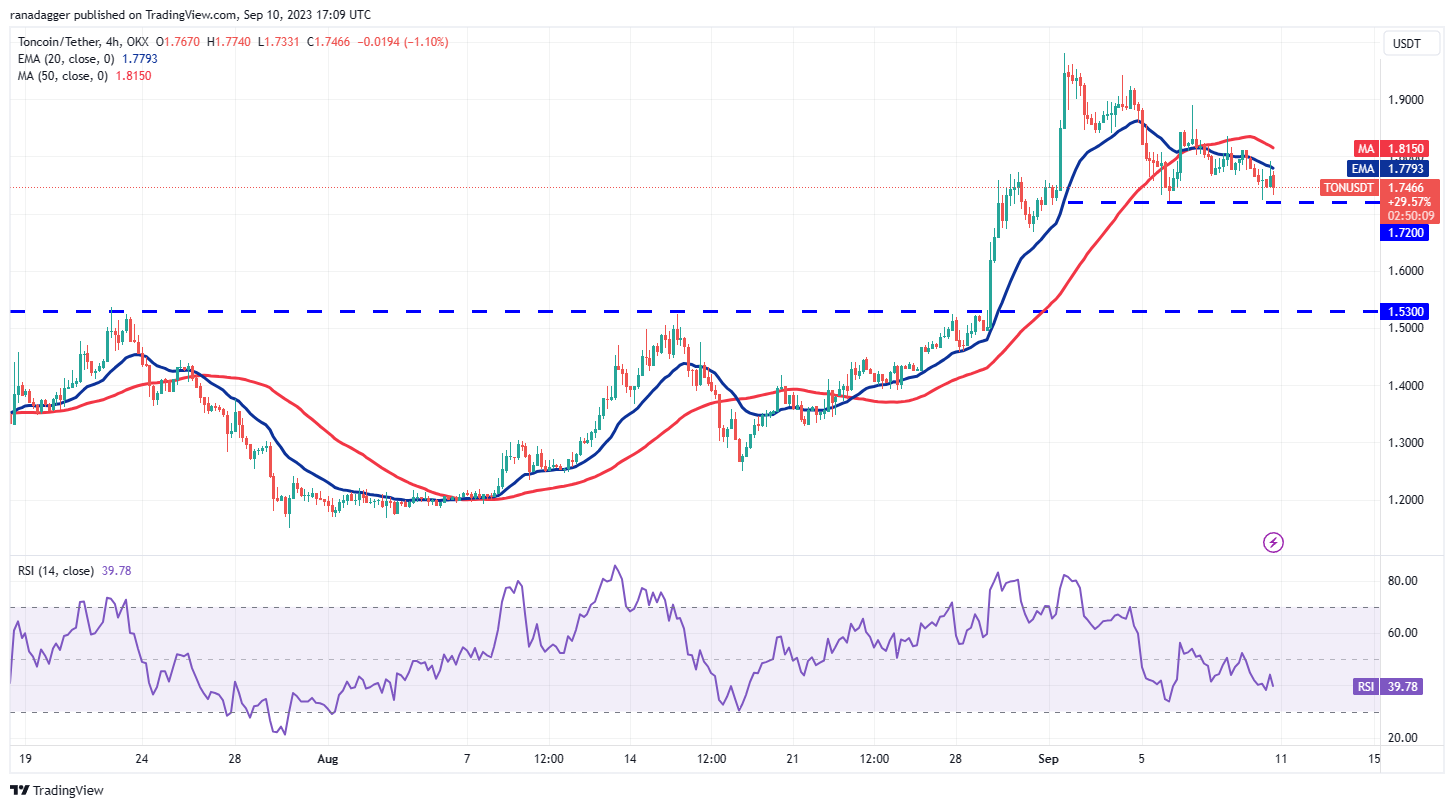Click the Sep label on the time axis

point(1047,759)
